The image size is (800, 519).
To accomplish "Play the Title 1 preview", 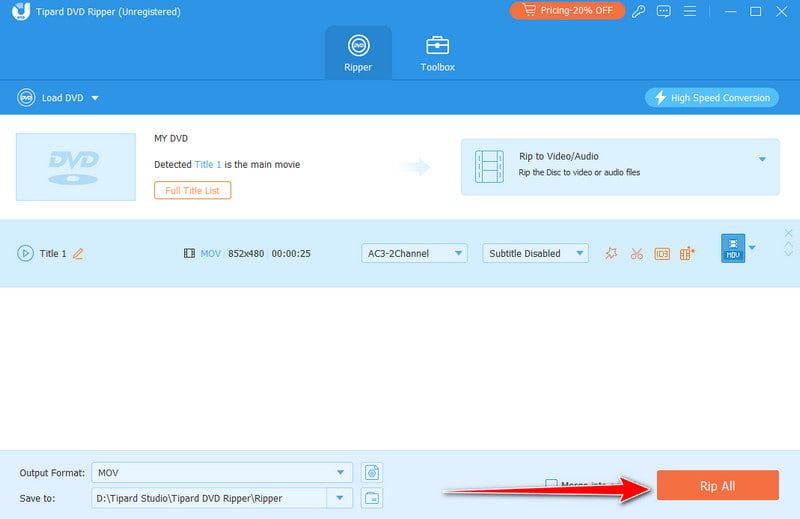I will 25,254.
